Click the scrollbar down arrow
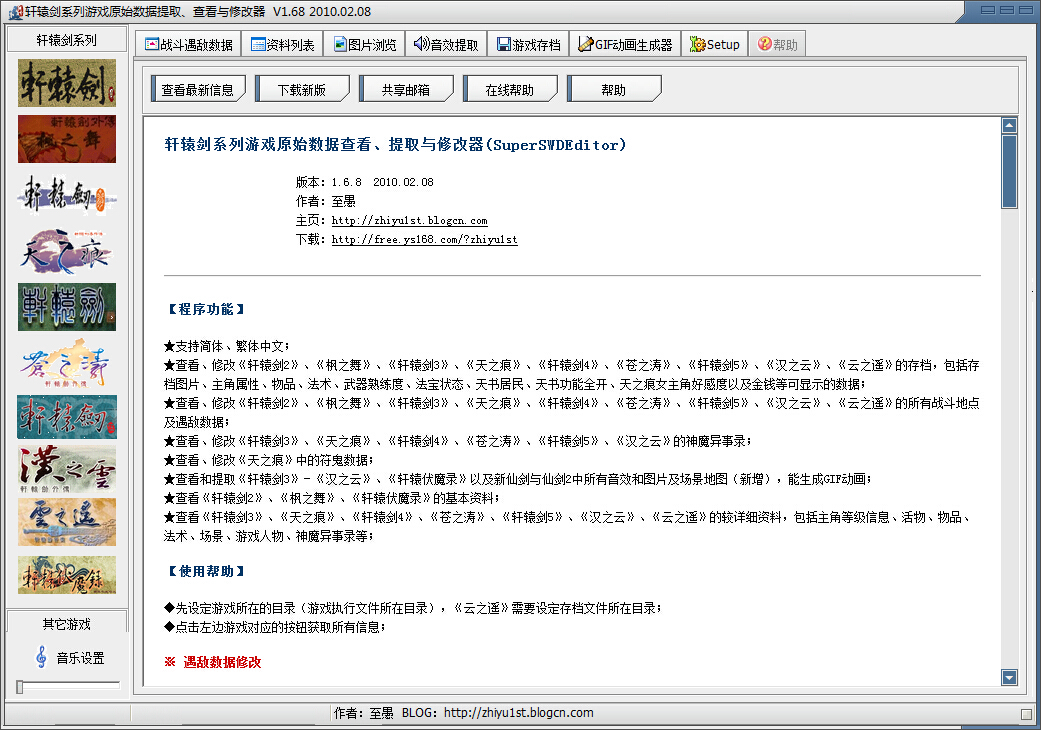The image size is (1041, 730). (x=1009, y=677)
